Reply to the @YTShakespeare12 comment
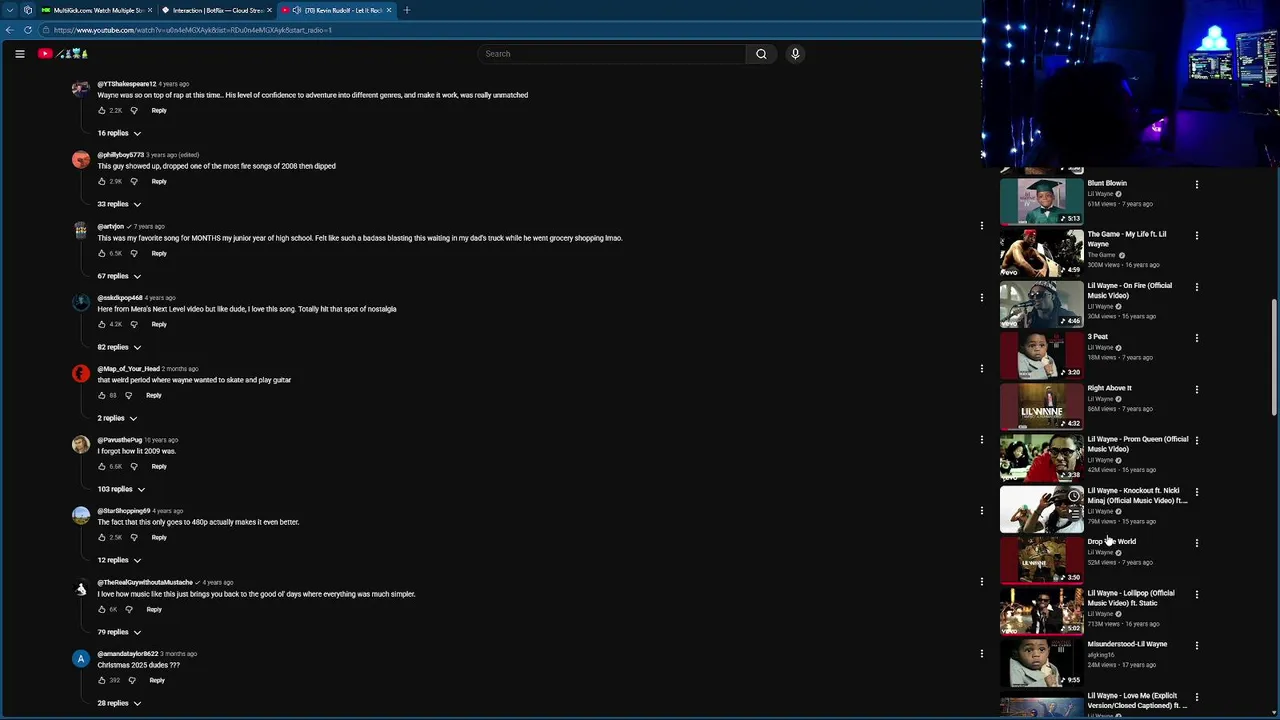The image size is (1280, 720). point(159,110)
